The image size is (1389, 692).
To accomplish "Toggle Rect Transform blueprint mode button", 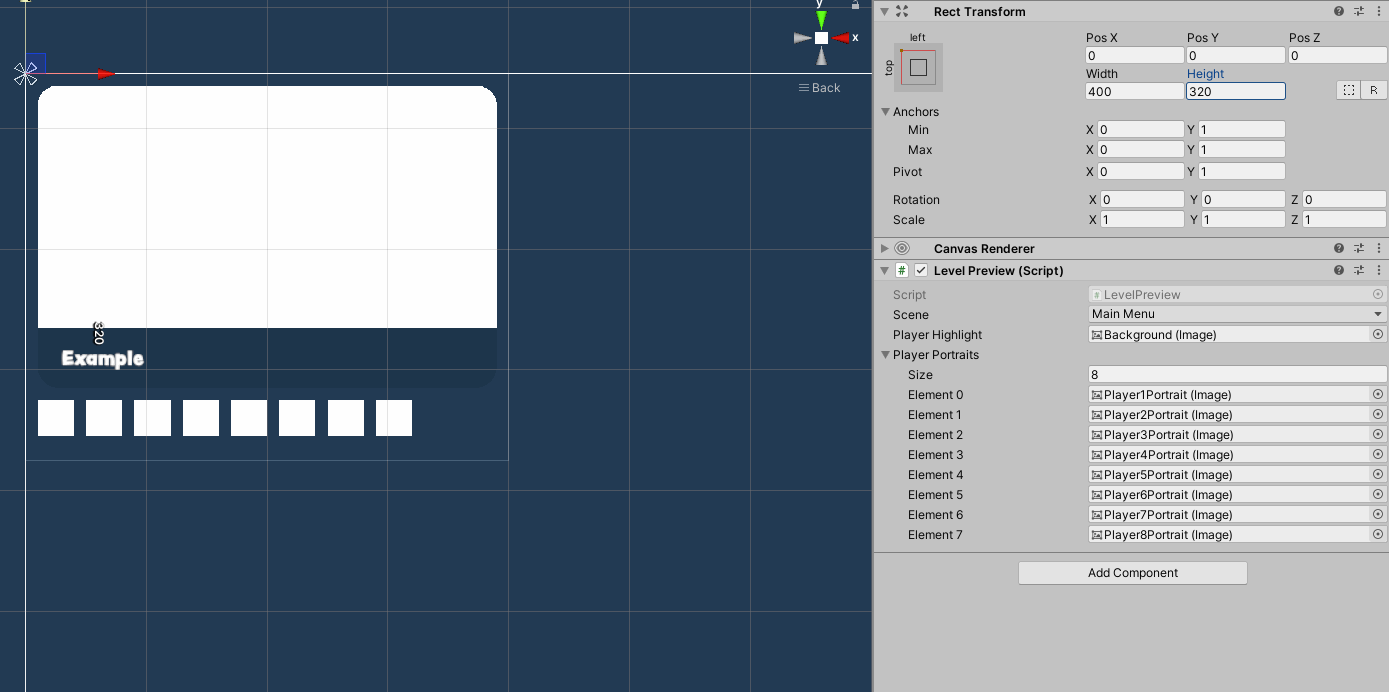I will (1349, 90).
